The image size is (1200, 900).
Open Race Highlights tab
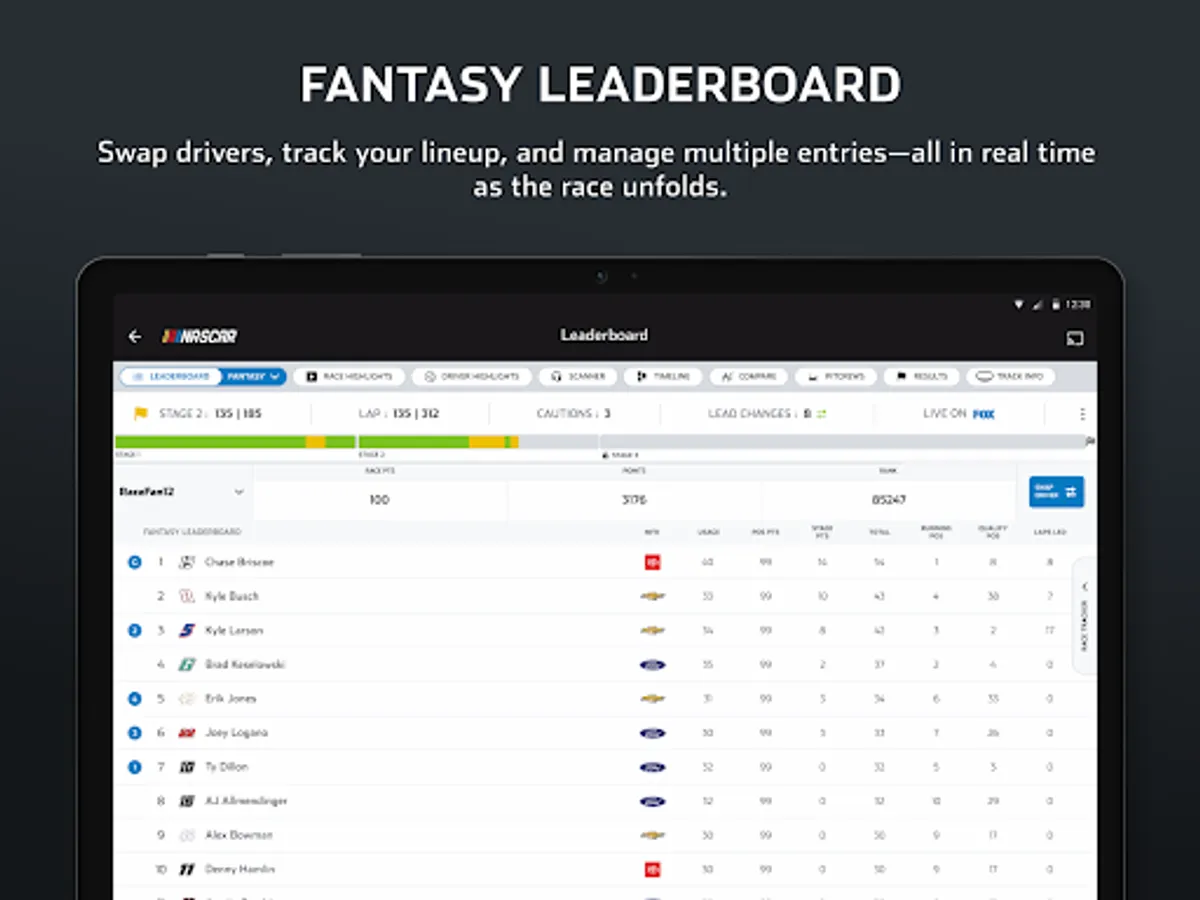point(349,377)
